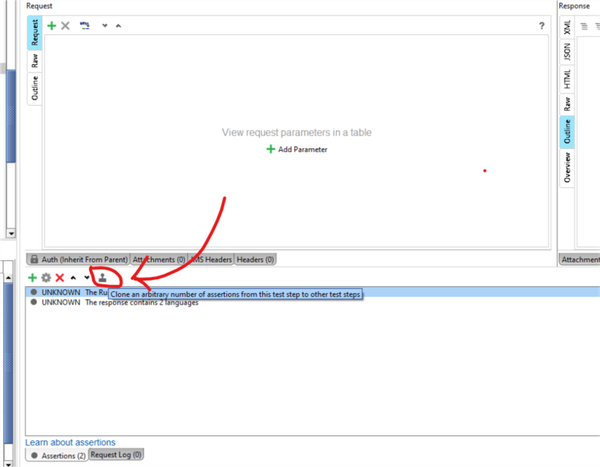Viewport: 600px width, 467px height.
Task: Select first UNKNOWN assertion row
Action: pyautogui.click(x=313, y=292)
